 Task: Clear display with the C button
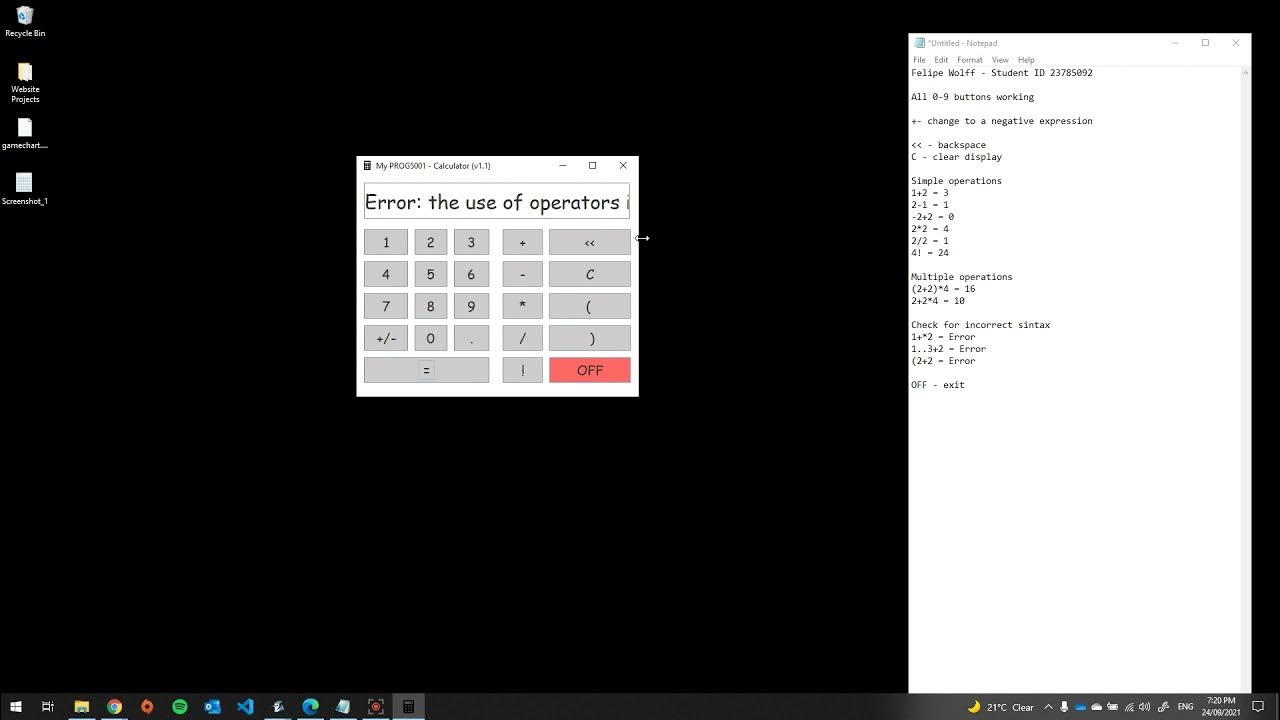tap(590, 274)
